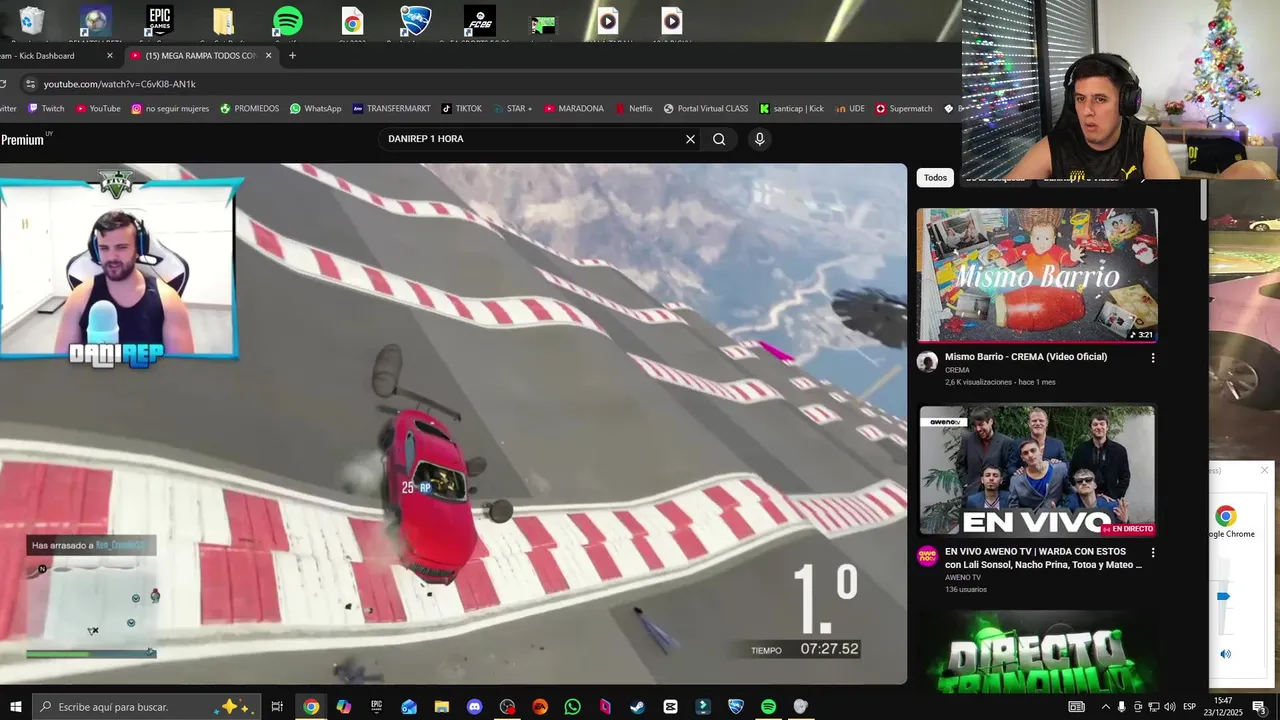The width and height of the screenshot is (1280, 720).
Task: Open the 'no seguir mujeres' Instagram bookmark
Action: (170, 109)
